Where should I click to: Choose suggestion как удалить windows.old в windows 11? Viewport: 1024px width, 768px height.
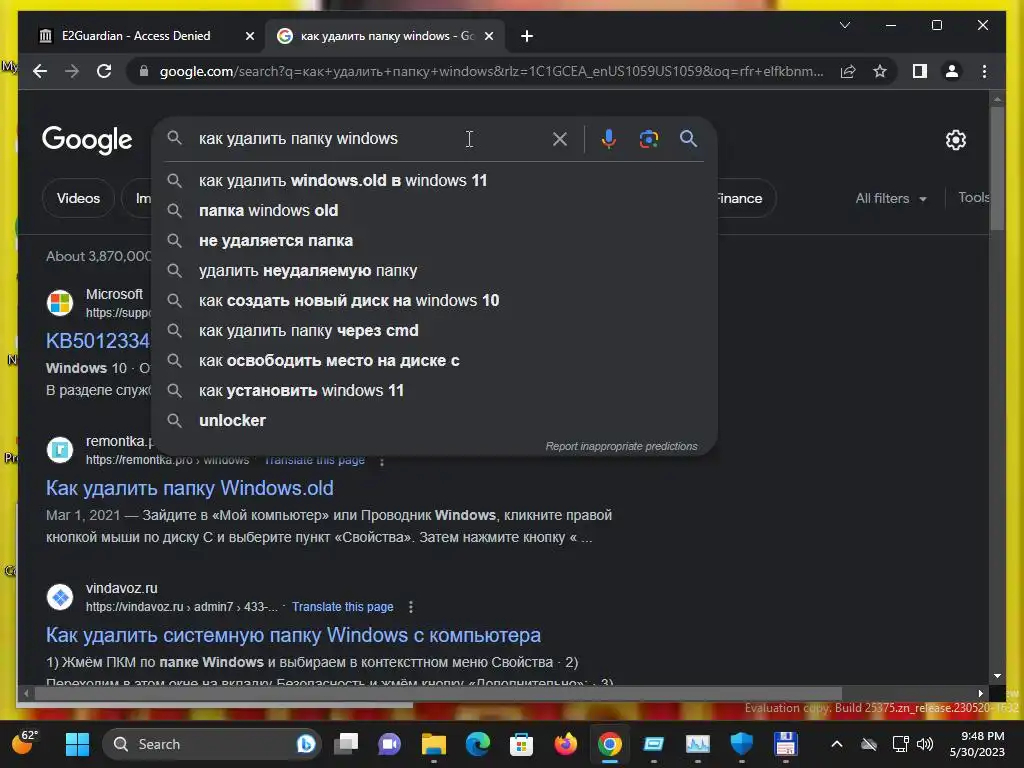[434, 180]
